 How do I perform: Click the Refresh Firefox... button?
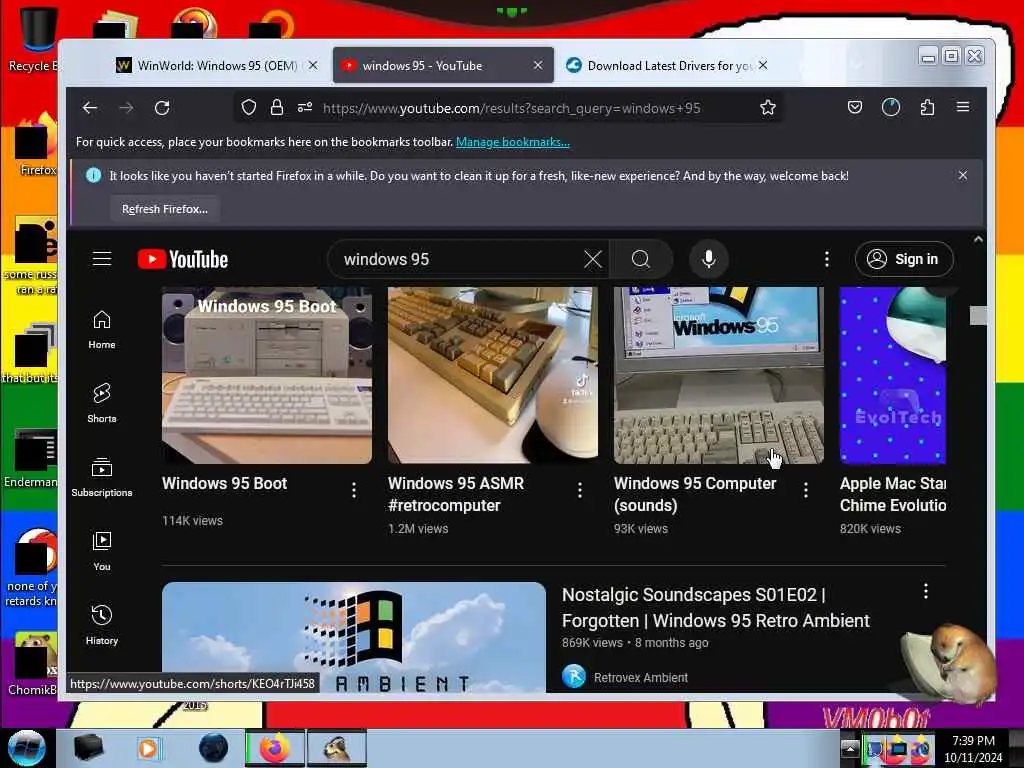tap(165, 209)
